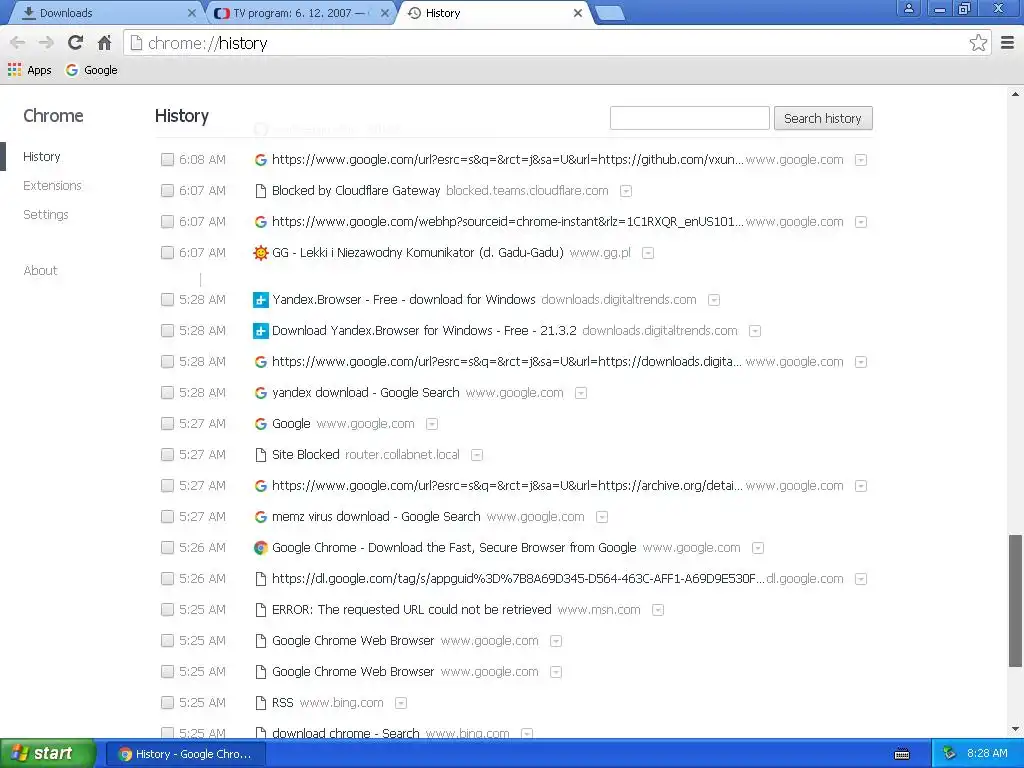
Task: Click the Google favicon beside yandex download search
Action: pyautogui.click(x=261, y=392)
